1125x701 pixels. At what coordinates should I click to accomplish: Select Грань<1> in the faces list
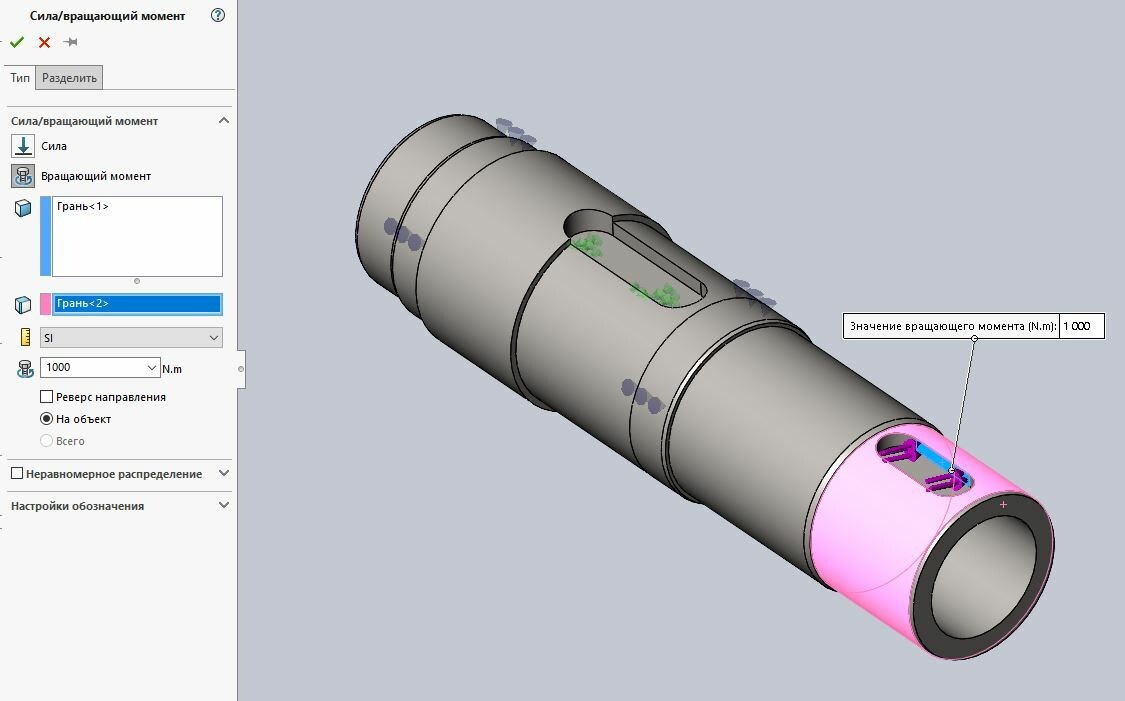83,207
